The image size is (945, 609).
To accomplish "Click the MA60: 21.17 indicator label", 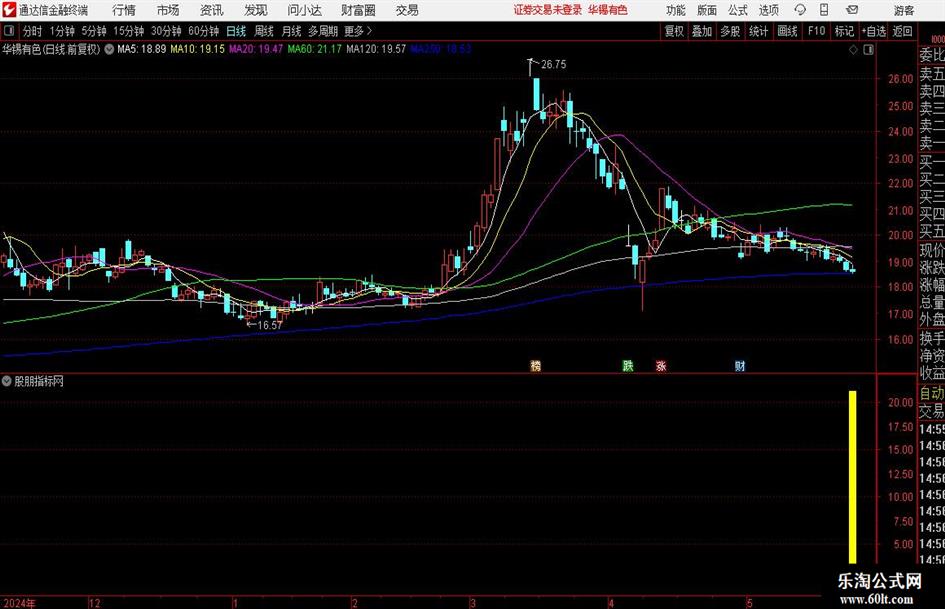I will 314,49.
